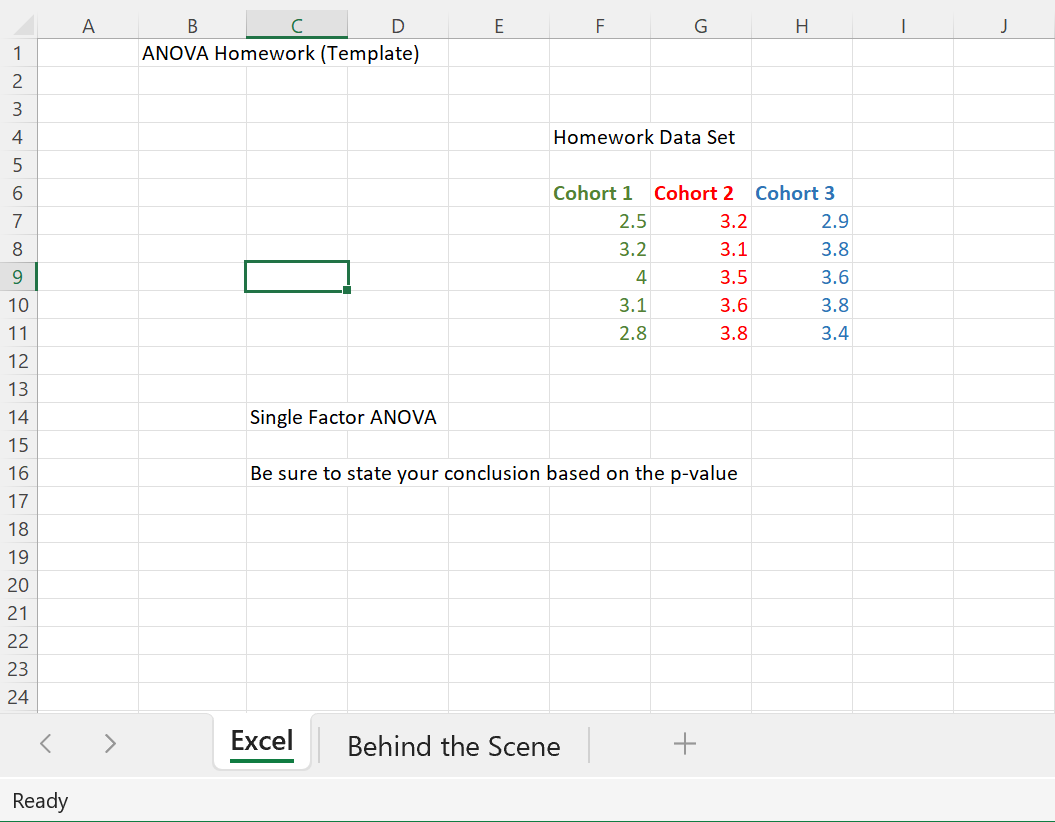
Task: Click Cohort 1 value 4
Action: (599, 277)
